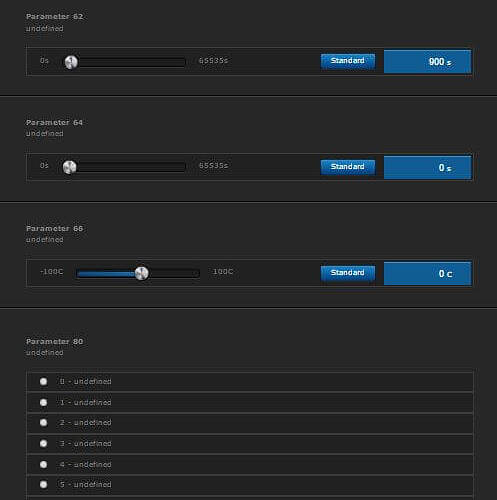Click Standard button for Parameter 64
The width and height of the screenshot is (497, 500).
[x=348, y=167]
